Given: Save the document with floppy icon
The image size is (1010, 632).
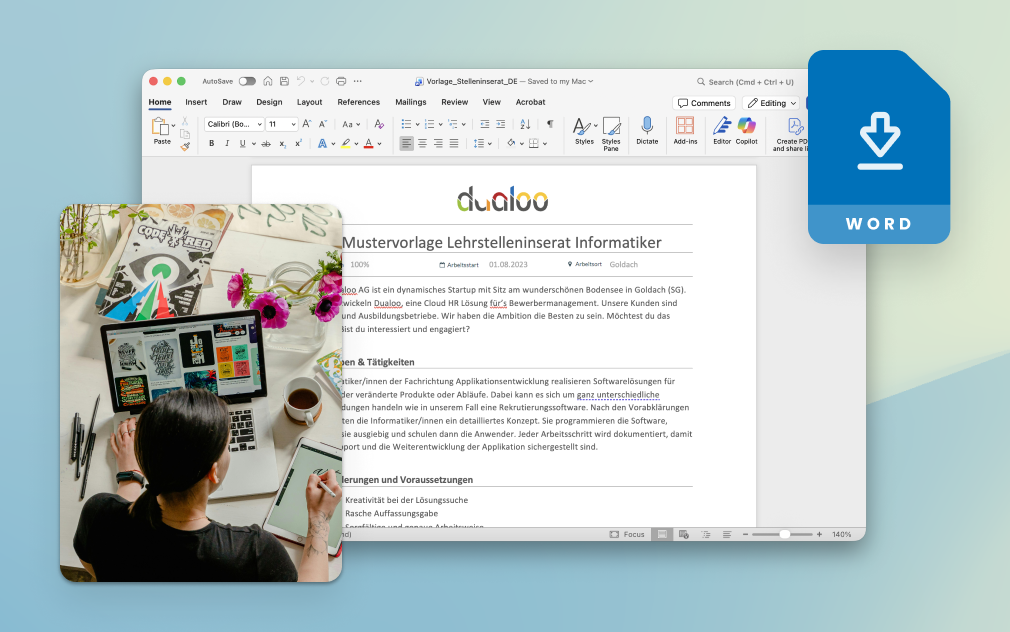Looking at the screenshot, I should point(284,81).
